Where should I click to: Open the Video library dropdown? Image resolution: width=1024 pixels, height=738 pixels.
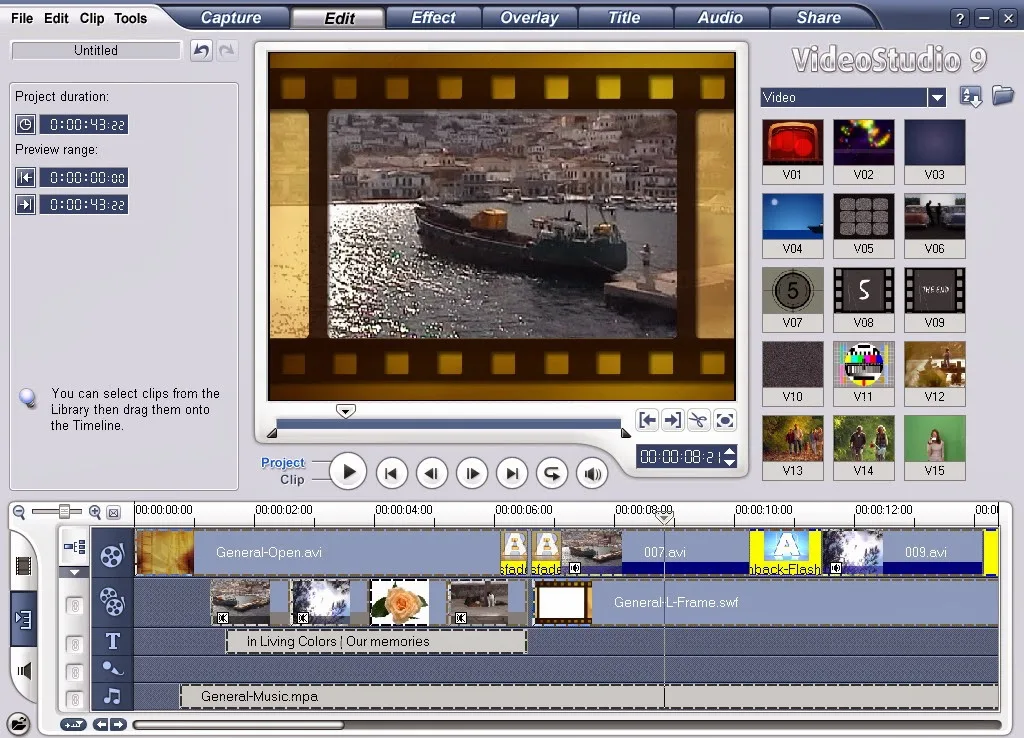tap(936, 97)
